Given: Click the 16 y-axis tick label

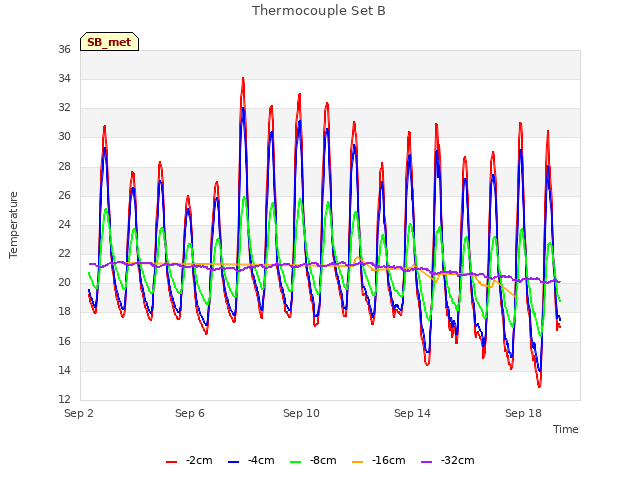Looking at the screenshot, I should (x=64, y=341).
